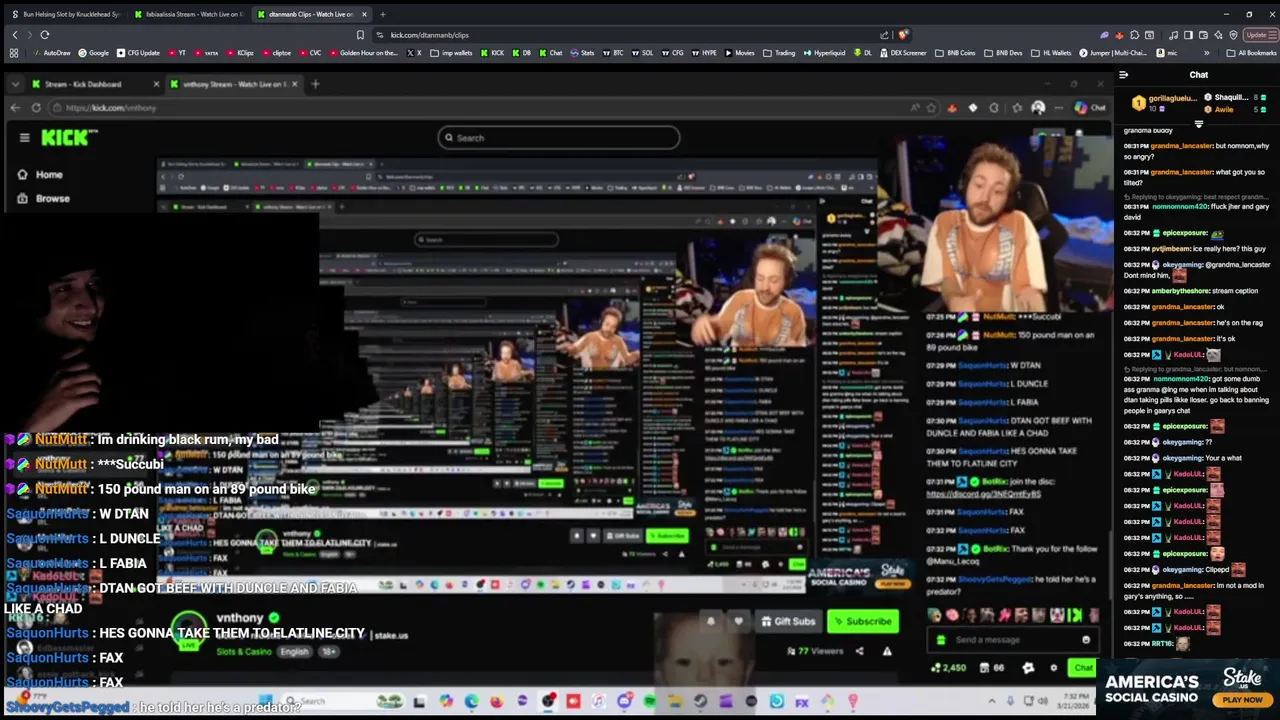This screenshot has width=1280, height=720.
Task: Select the vnthony Stream tab in clip
Action: (x=233, y=84)
